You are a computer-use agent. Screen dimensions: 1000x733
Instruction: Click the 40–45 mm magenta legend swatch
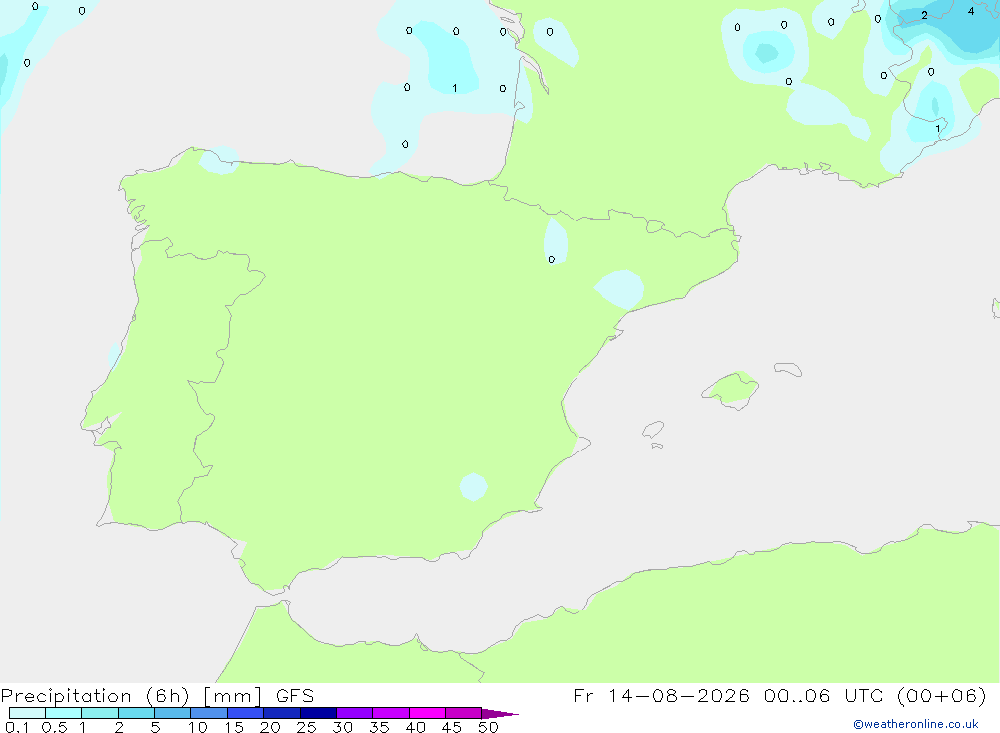coord(427,713)
